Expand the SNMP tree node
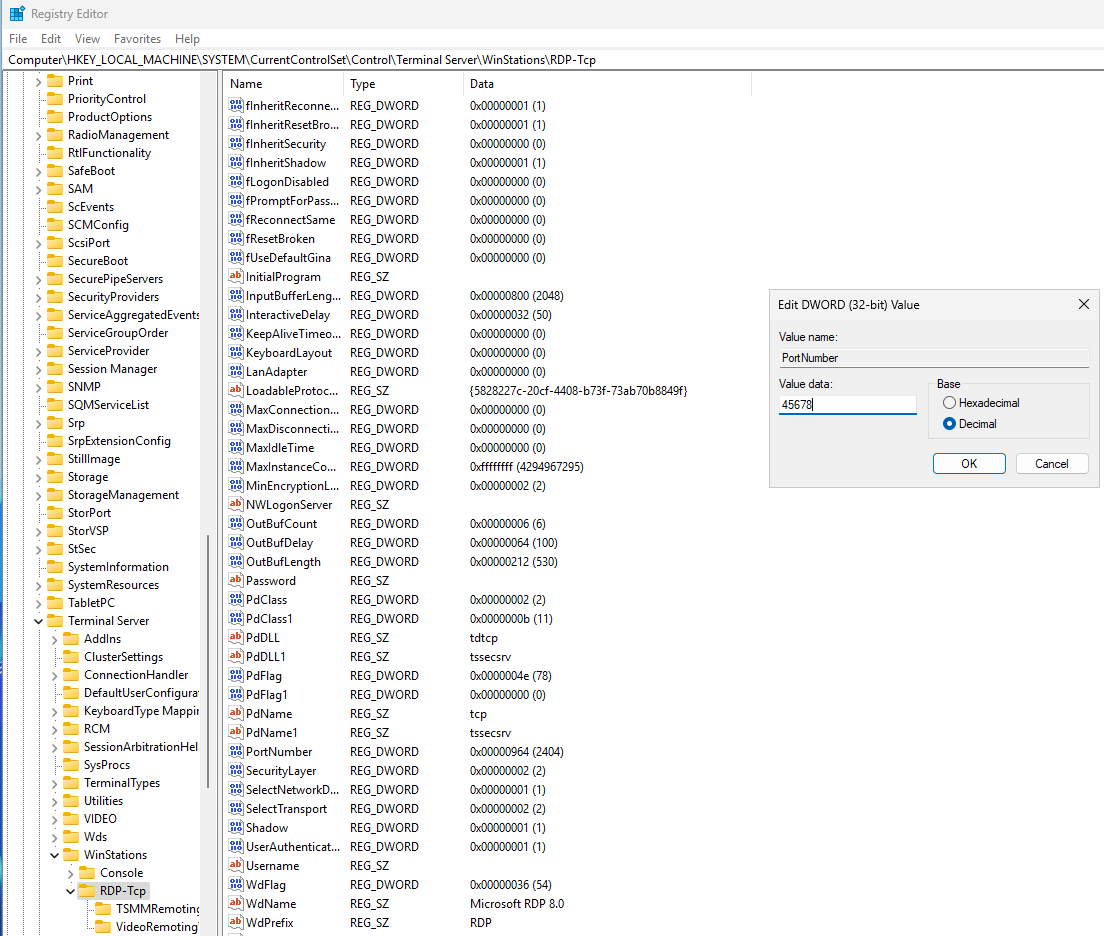 click(39, 387)
